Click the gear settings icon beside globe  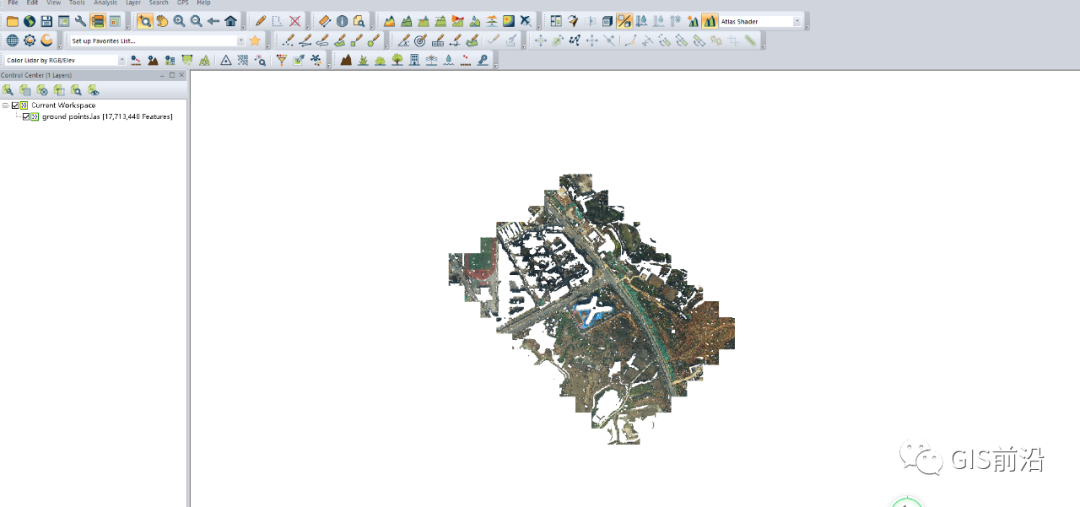(29, 41)
